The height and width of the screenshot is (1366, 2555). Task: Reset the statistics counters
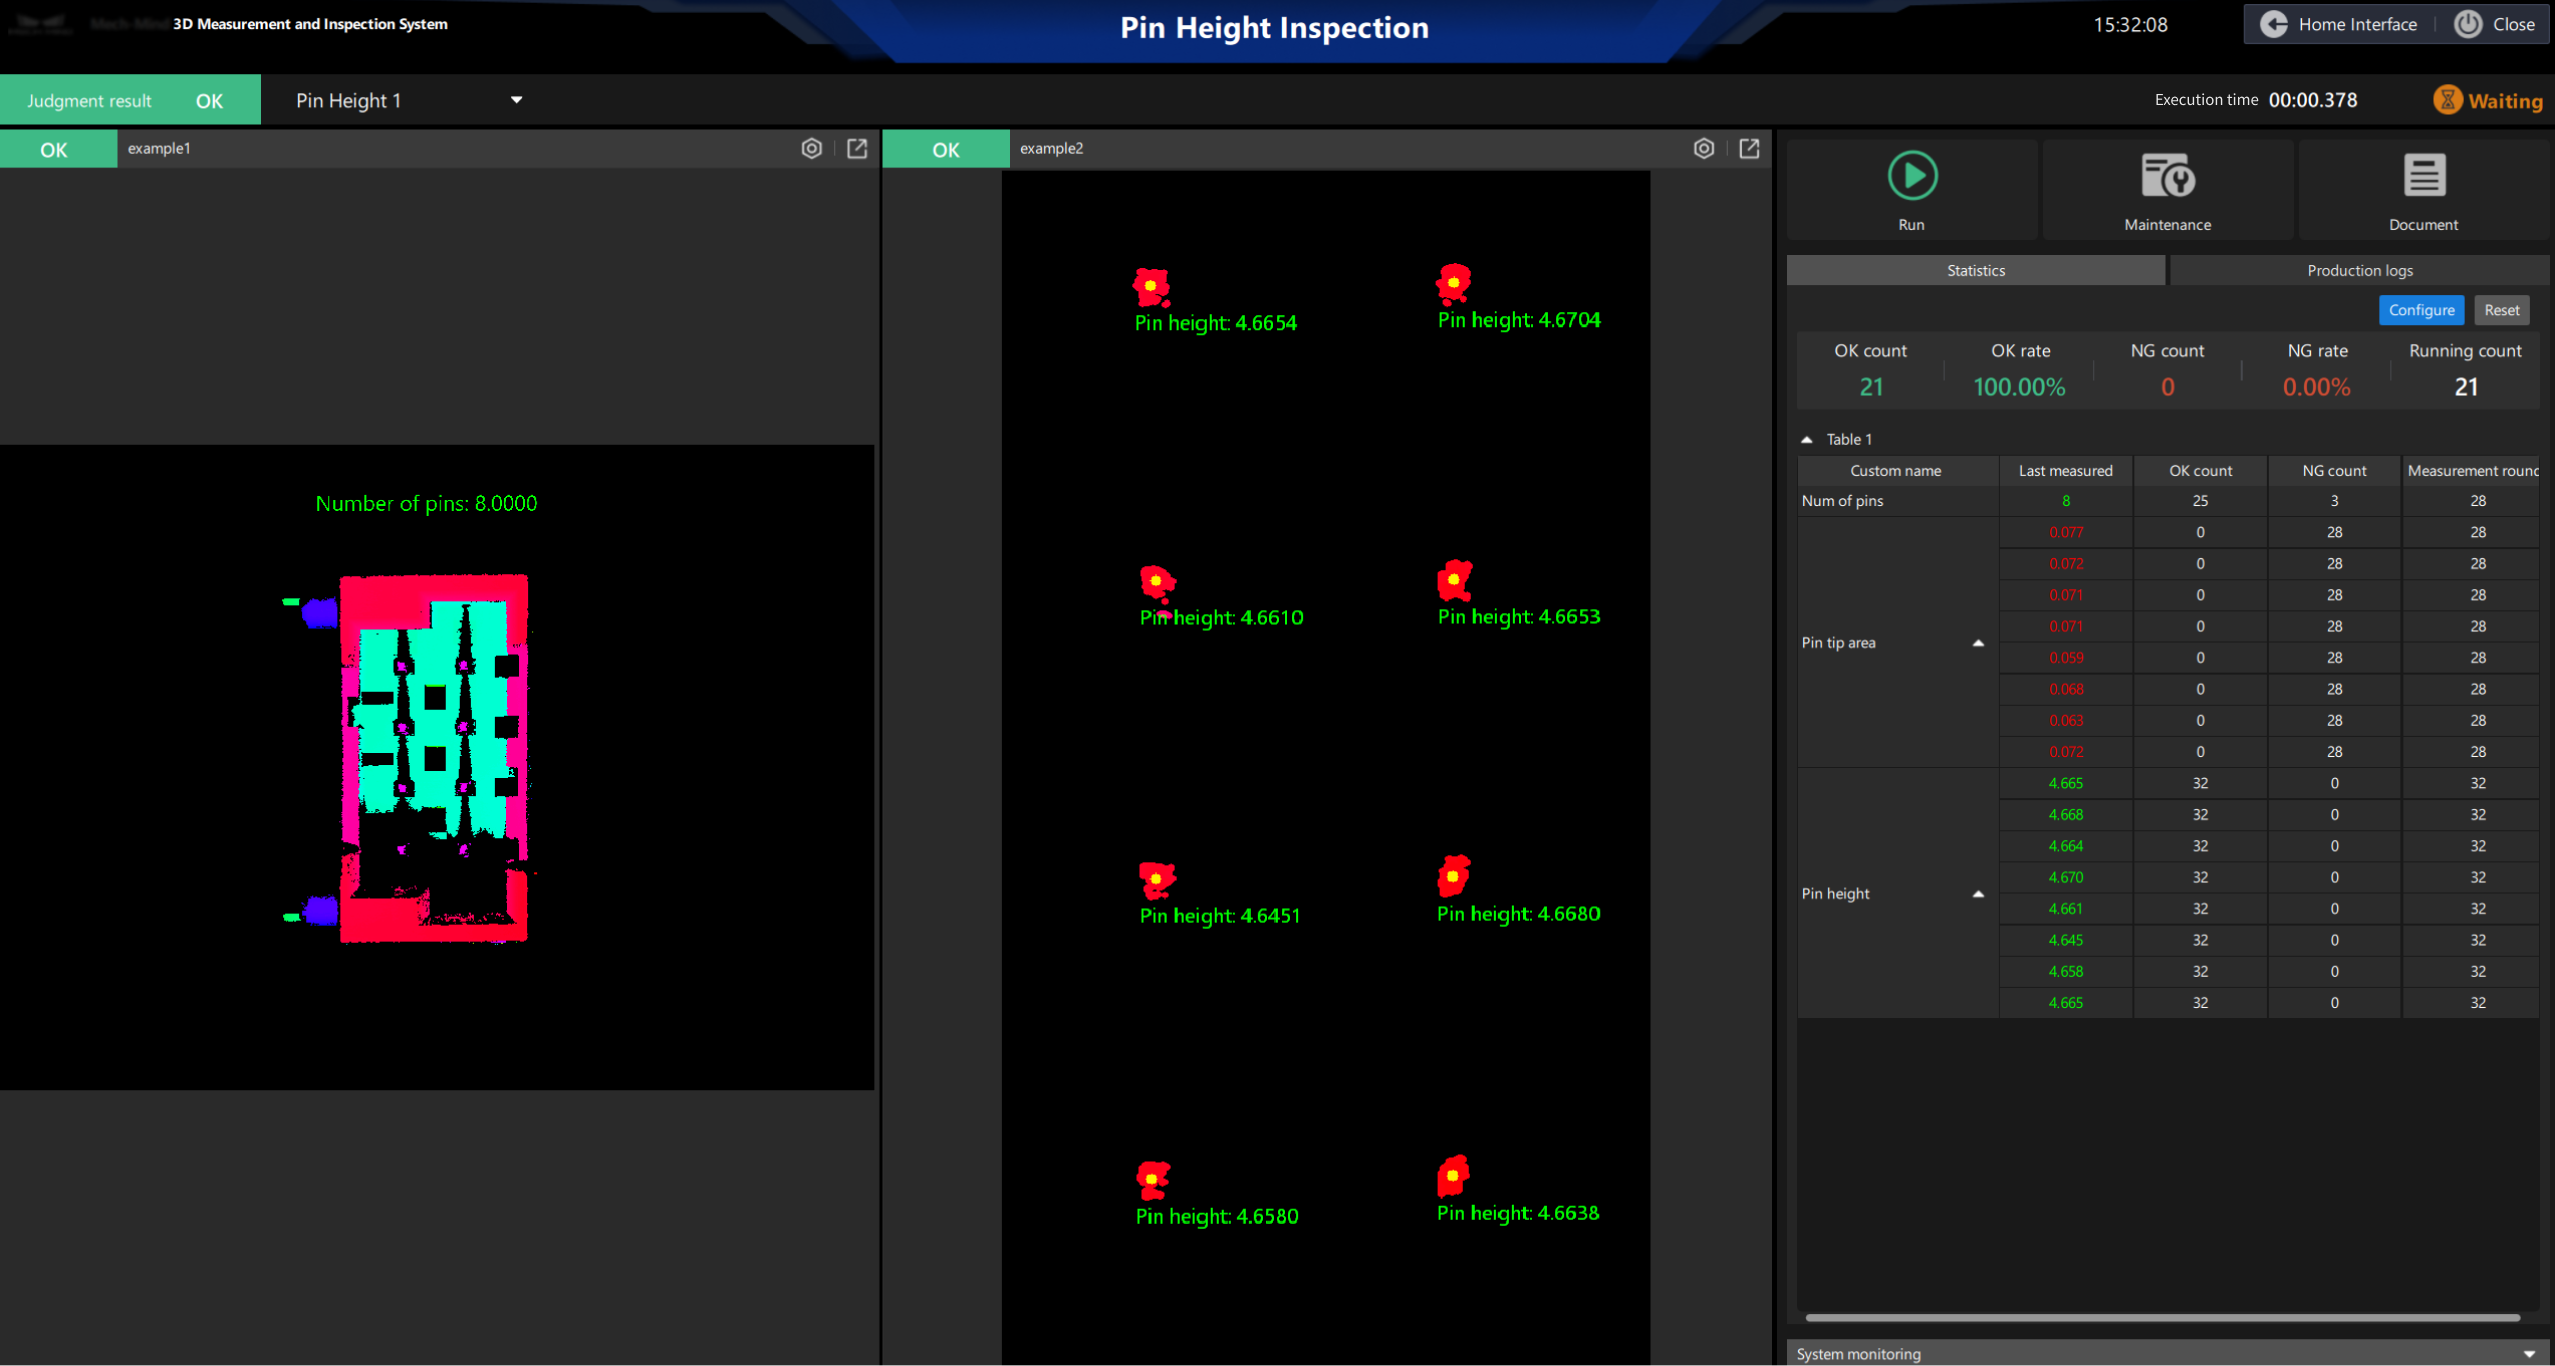point(2501,310)
